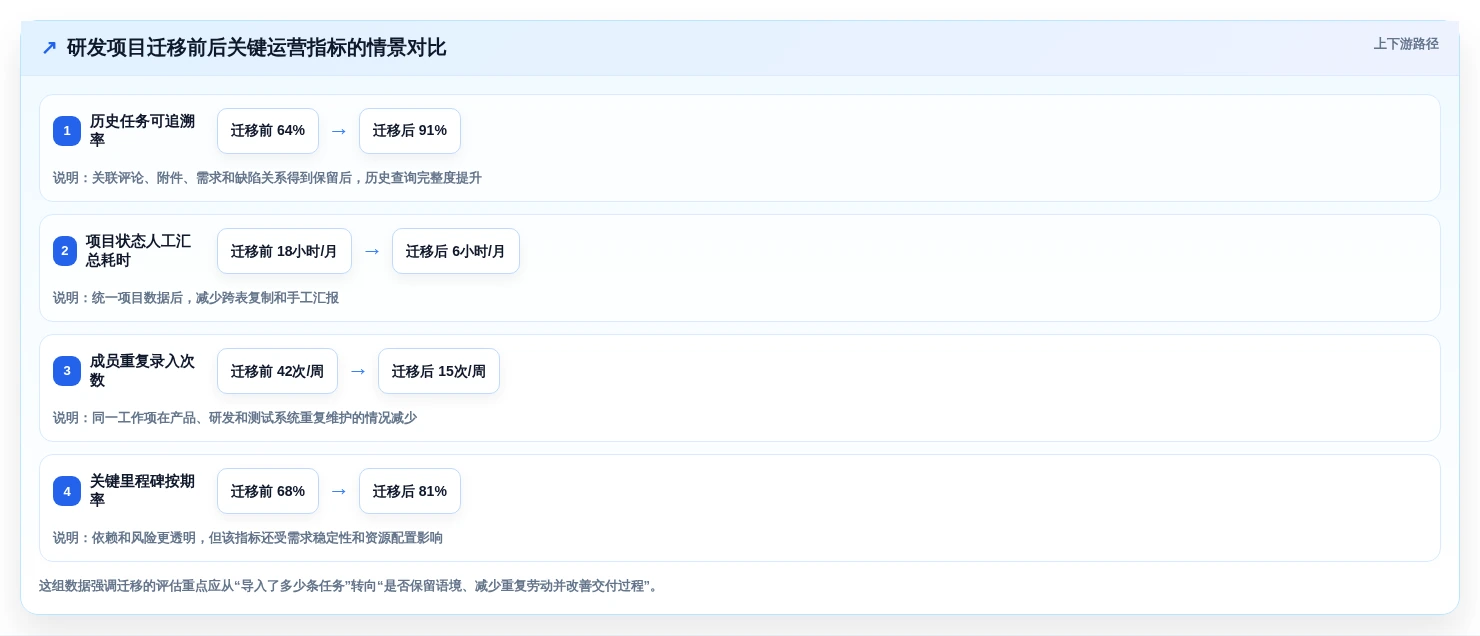Click the arrow between 18小时/月 and 6小时/月
1480x636 pixels.
[372, 251]
